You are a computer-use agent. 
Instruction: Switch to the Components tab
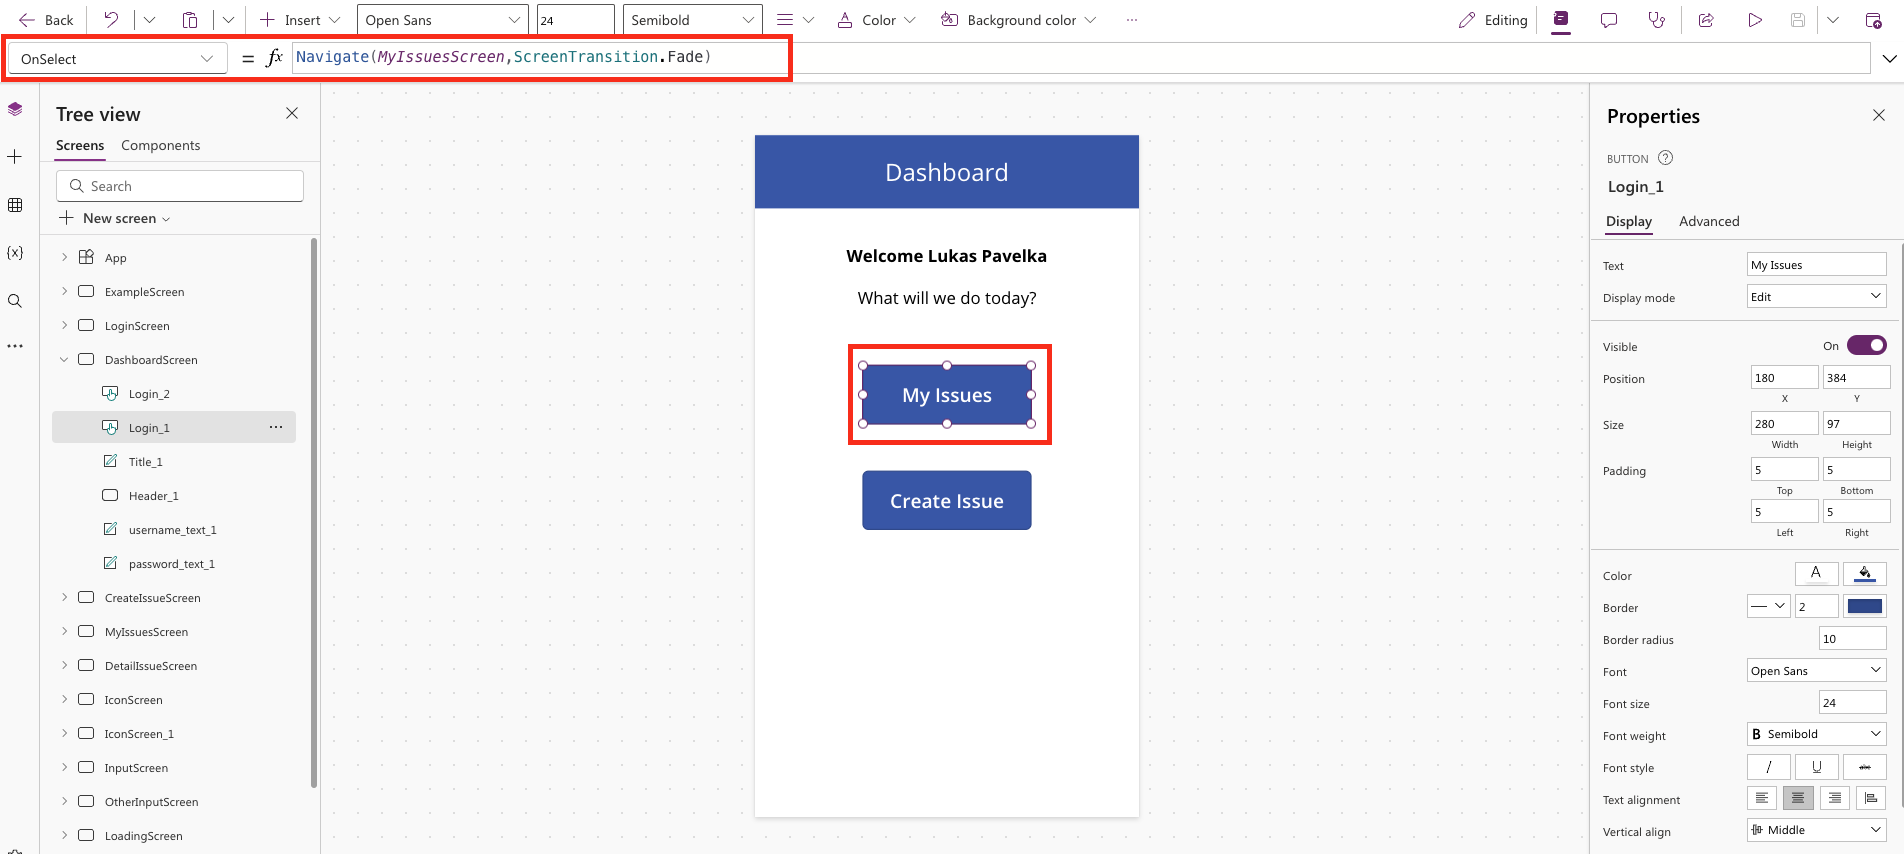(x=160, y=146)
